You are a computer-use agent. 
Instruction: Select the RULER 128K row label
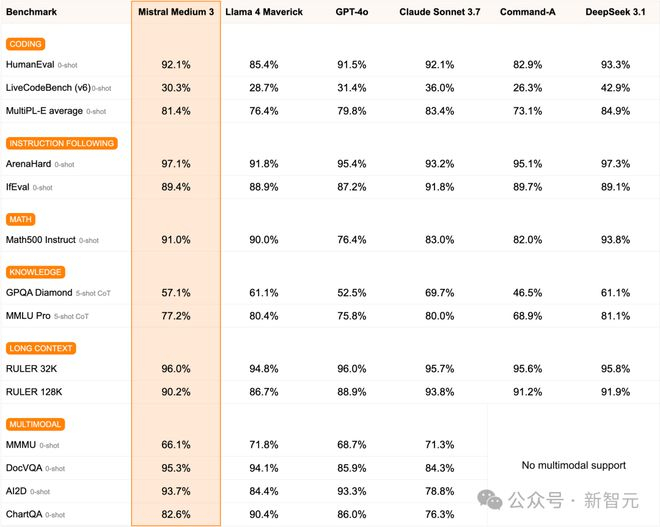(x=33, y=392)
